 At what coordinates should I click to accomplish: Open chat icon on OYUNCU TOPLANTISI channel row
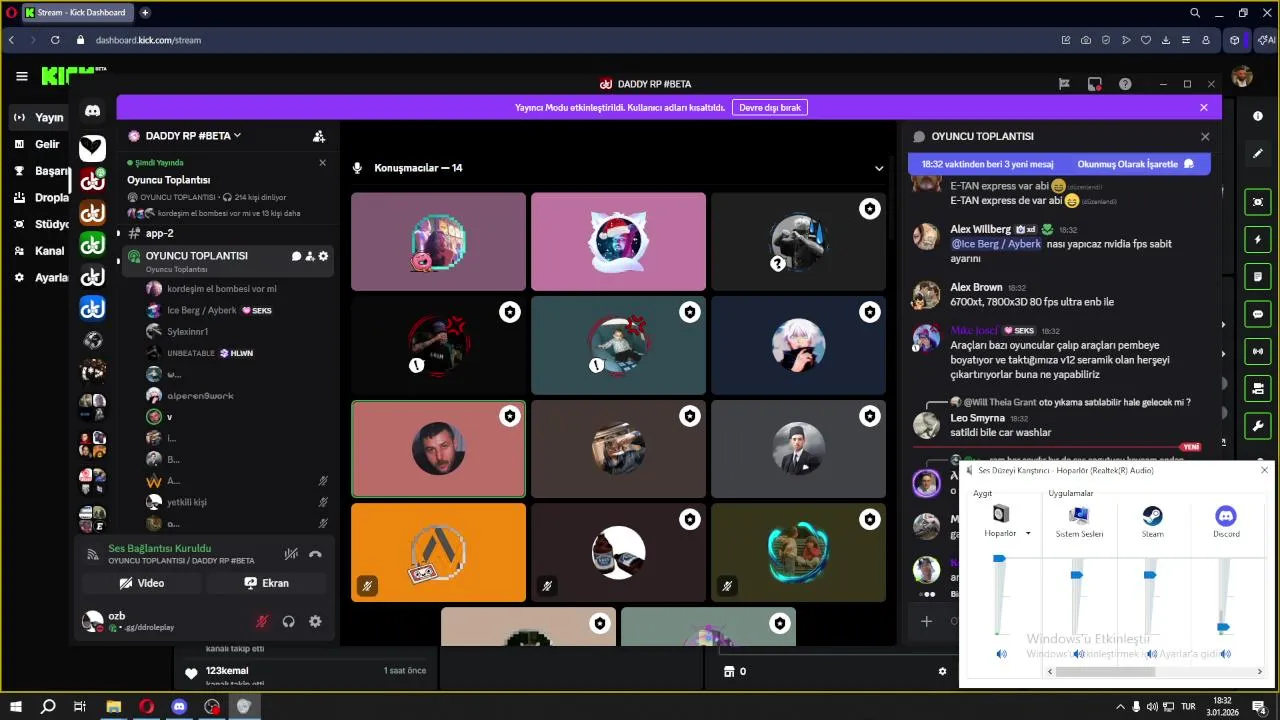pos(296,256)
